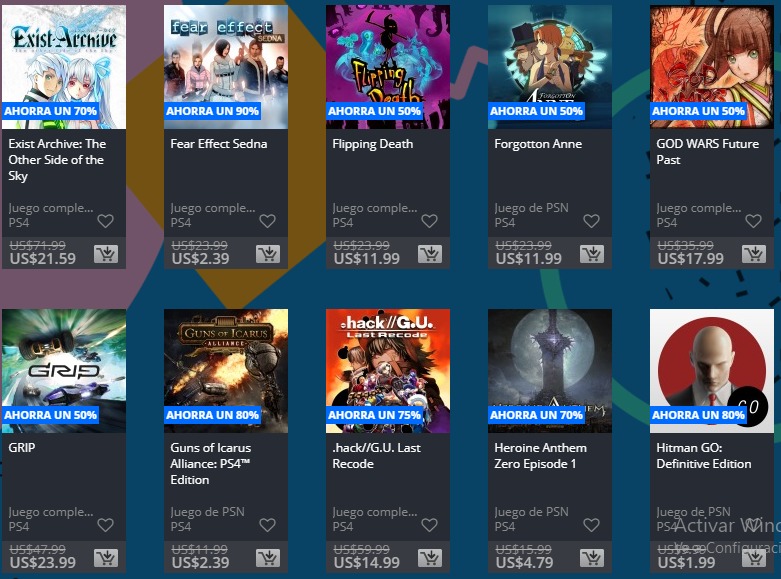781x579 pixels.
Task: Open the Forgotton Anne title link
Action: point(538,144)
